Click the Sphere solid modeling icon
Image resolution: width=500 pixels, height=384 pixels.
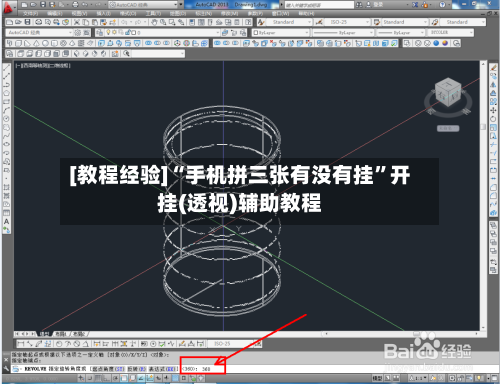pyautogui.click(x=46, y=43)
